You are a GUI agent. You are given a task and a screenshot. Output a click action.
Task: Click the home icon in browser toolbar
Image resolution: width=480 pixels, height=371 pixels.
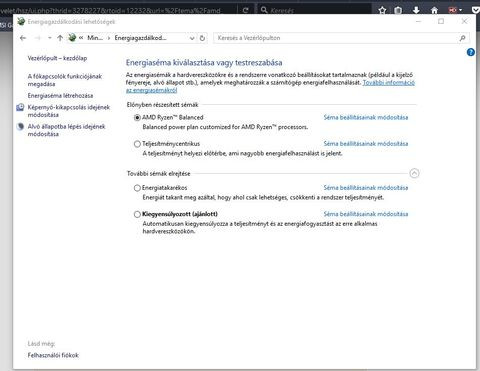tap(434, 10)
